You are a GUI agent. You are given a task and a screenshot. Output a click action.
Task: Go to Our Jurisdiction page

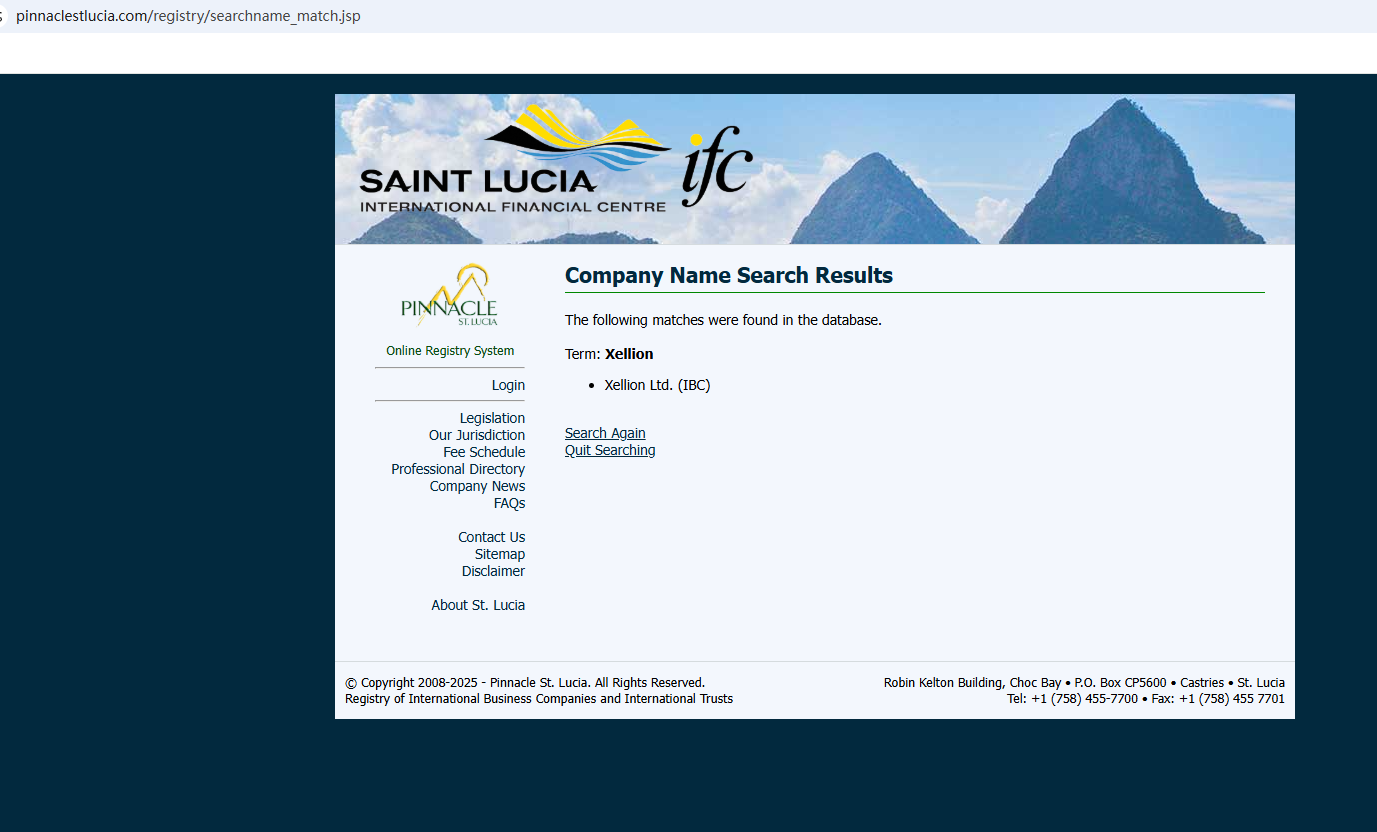[x=476, y=435]
